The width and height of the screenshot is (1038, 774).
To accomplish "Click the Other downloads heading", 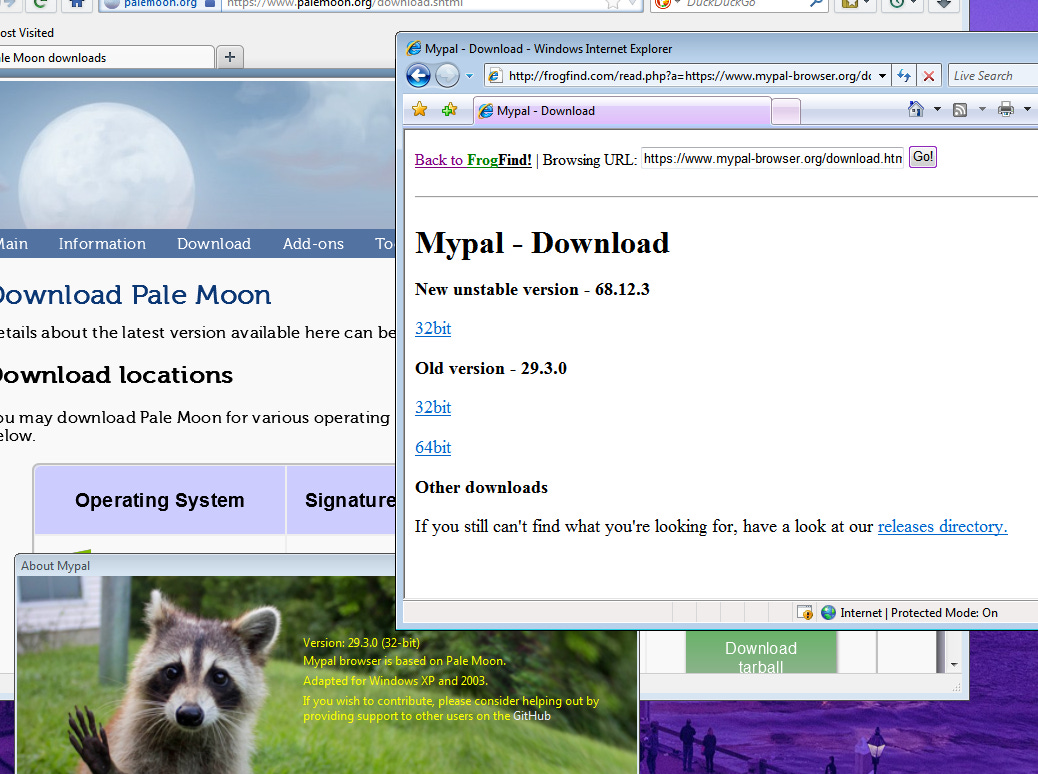I will click(x=481, y=487).
